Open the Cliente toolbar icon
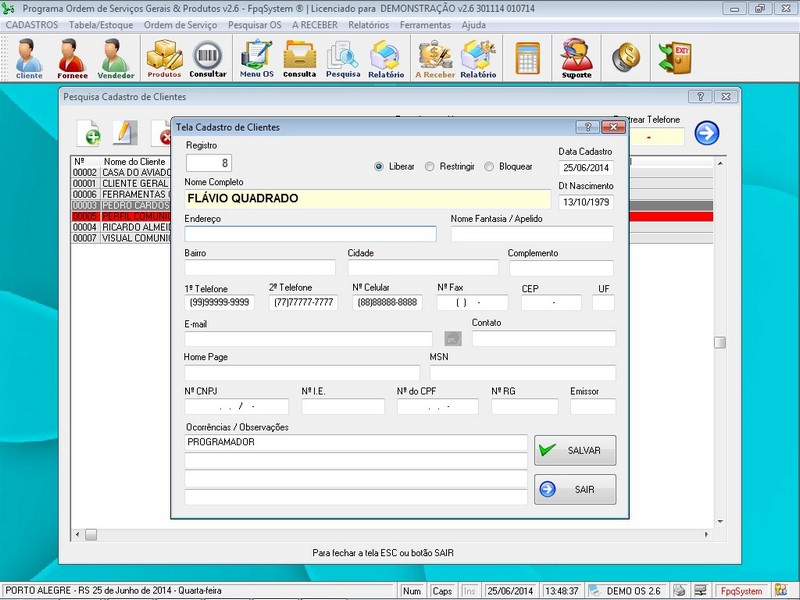The height and width of the screenshot is (600, 800). click(x=29, y=58)
